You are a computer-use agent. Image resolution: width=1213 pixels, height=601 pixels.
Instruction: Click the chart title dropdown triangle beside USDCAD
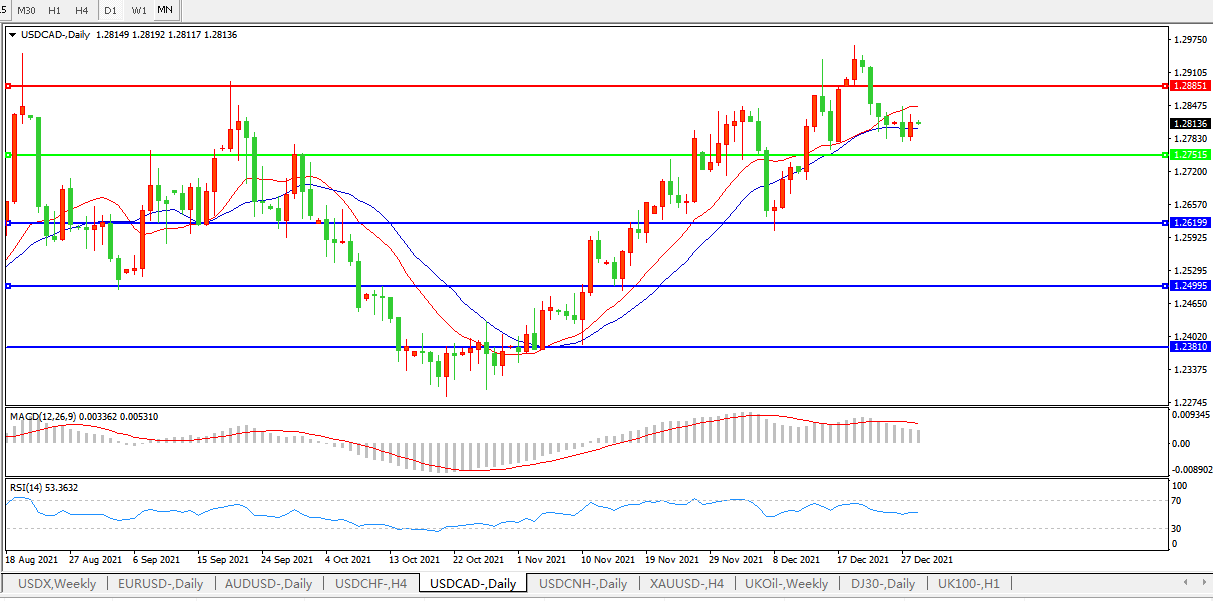[x=12, y=35]
